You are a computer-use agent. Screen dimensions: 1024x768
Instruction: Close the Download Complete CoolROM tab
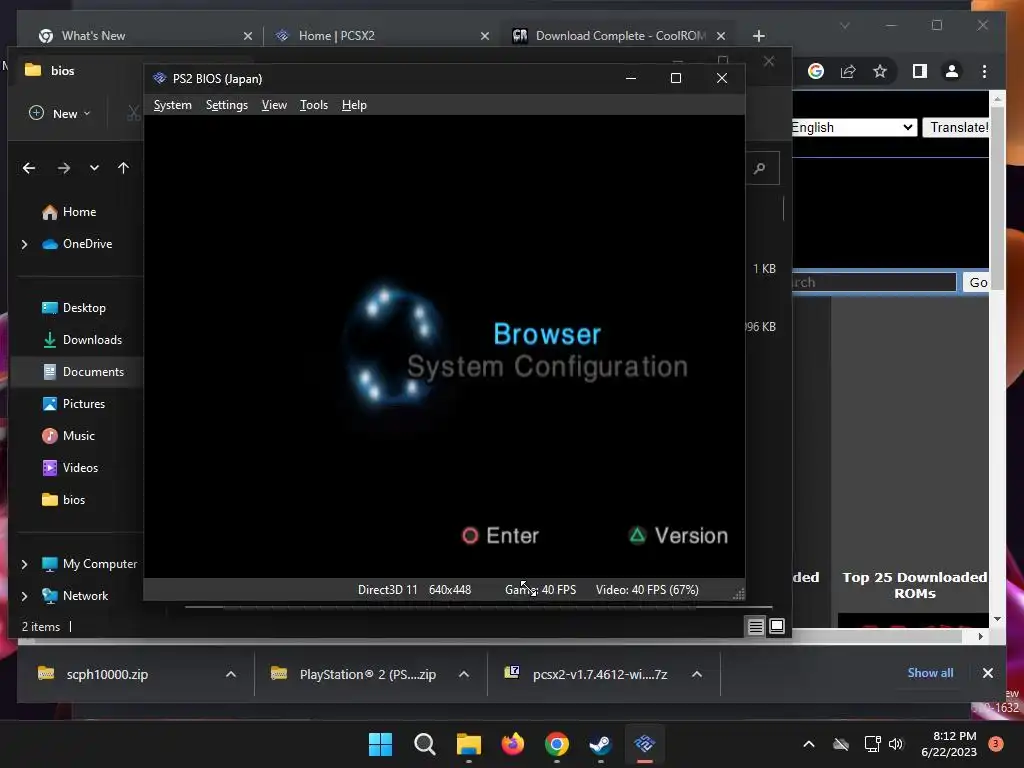721,36
